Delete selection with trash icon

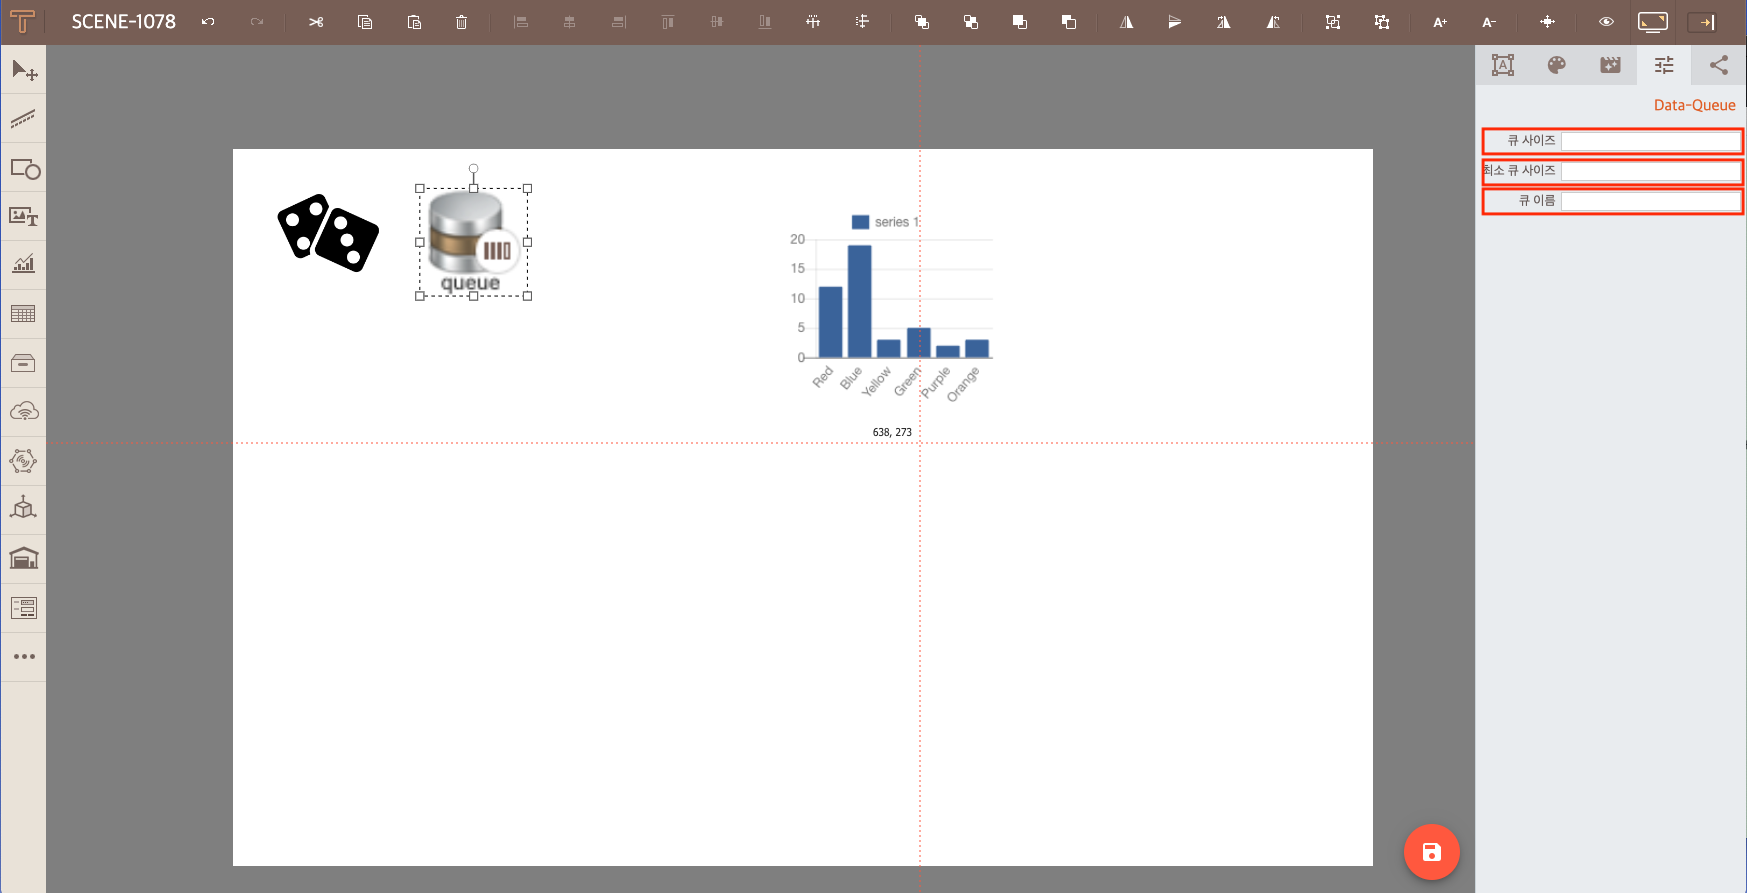coord(461,22)
